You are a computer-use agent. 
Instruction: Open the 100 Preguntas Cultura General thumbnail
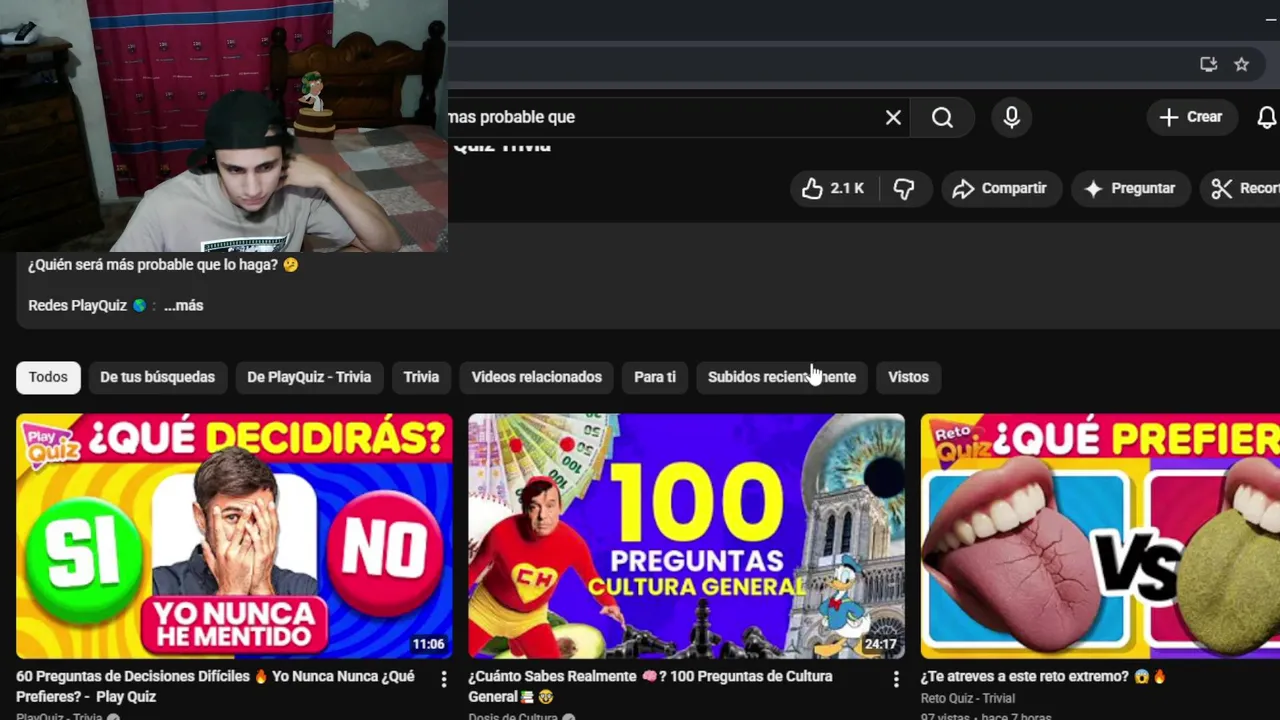point(686,536)
